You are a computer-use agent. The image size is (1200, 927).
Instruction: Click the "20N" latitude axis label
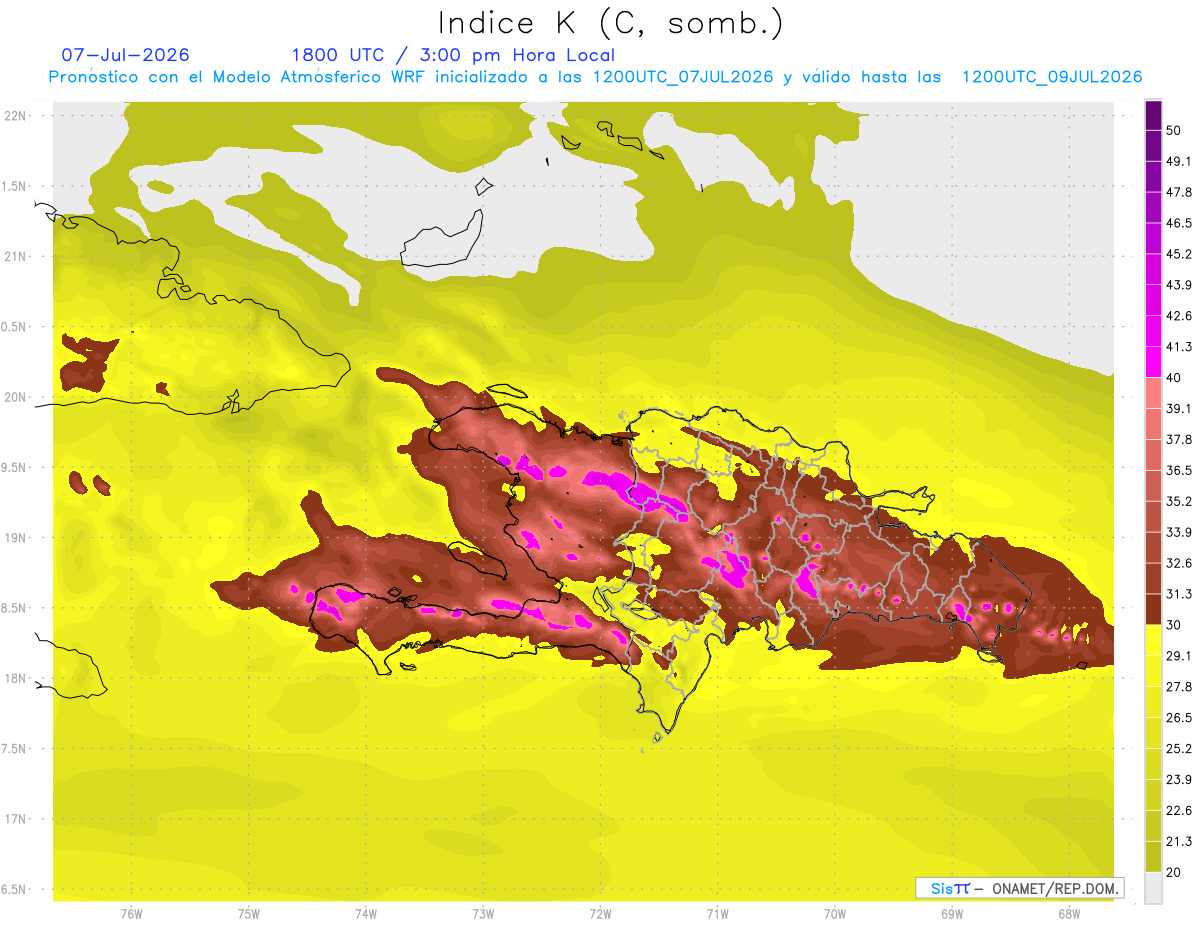coord(16,397)
